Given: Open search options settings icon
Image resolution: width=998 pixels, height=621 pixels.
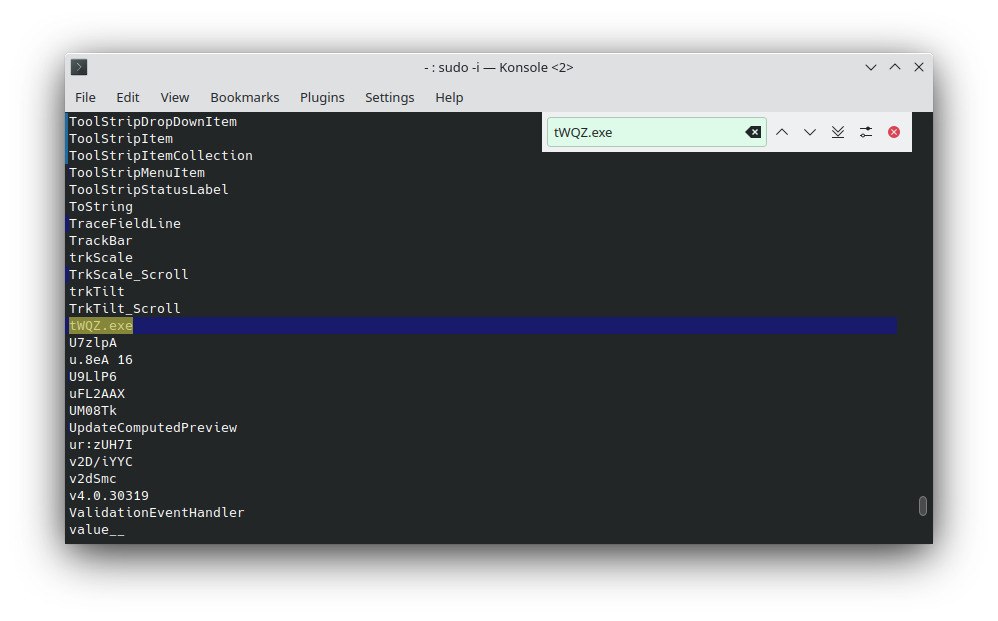Looking at the screenshot, I should pos(866,132).
